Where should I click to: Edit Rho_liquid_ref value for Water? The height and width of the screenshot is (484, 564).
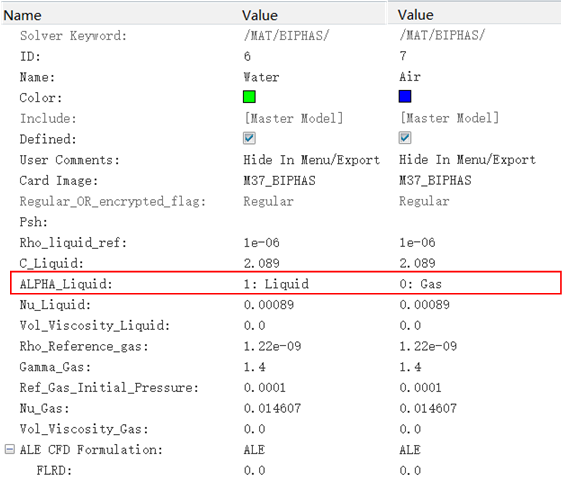(x=261, y=243)
